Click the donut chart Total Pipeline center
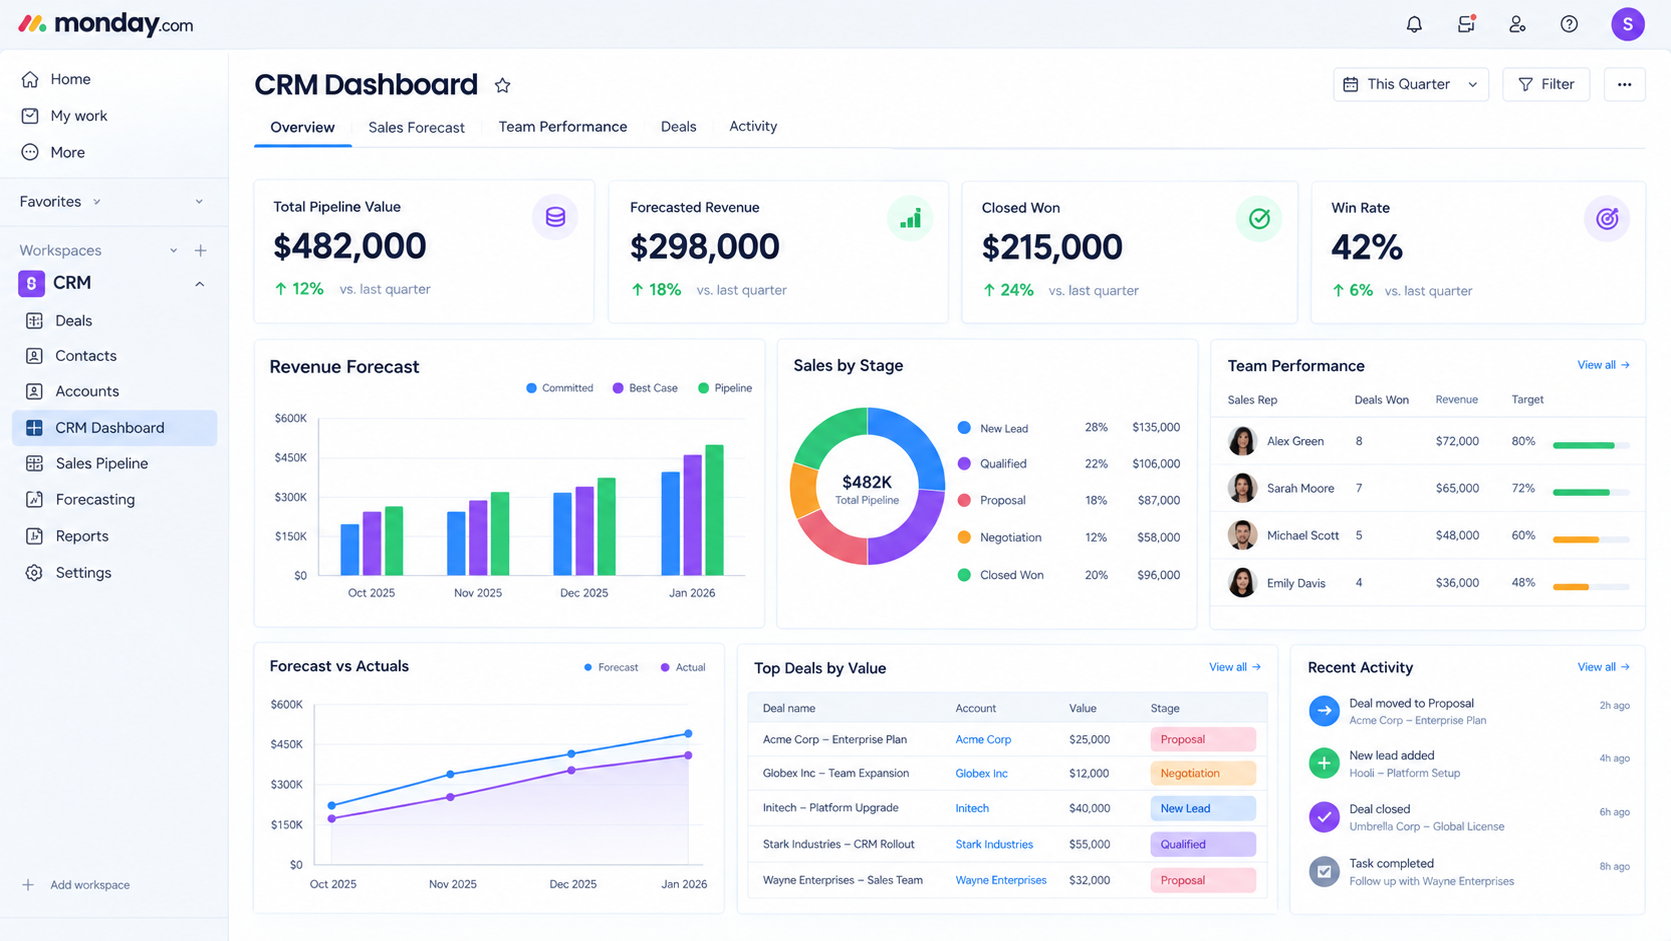 (x=867, y=489)
